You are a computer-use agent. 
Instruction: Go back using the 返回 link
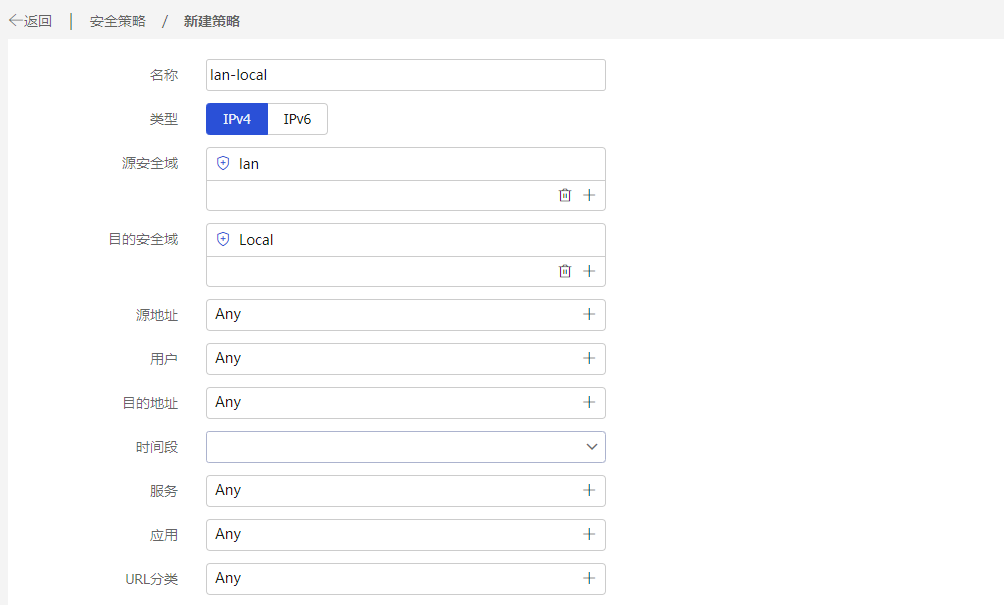tap(30, 21)
